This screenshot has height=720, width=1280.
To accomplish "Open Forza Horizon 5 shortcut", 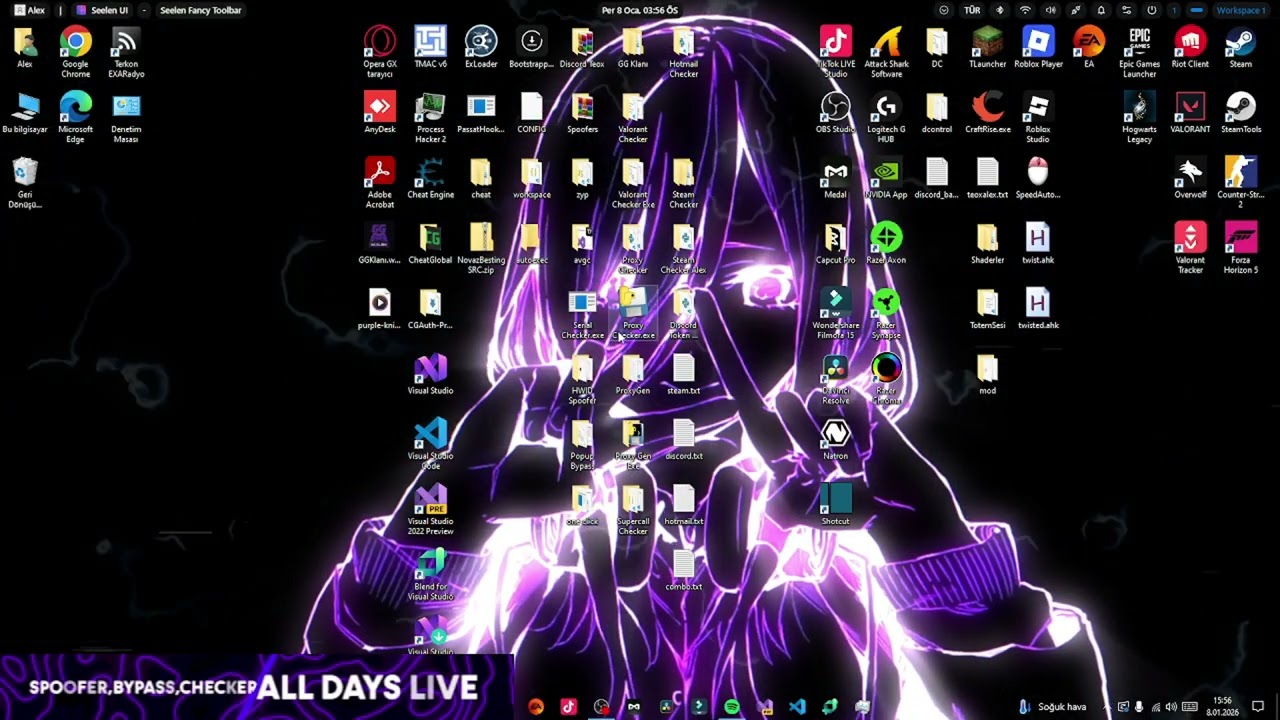I will tap(1241, 248).
